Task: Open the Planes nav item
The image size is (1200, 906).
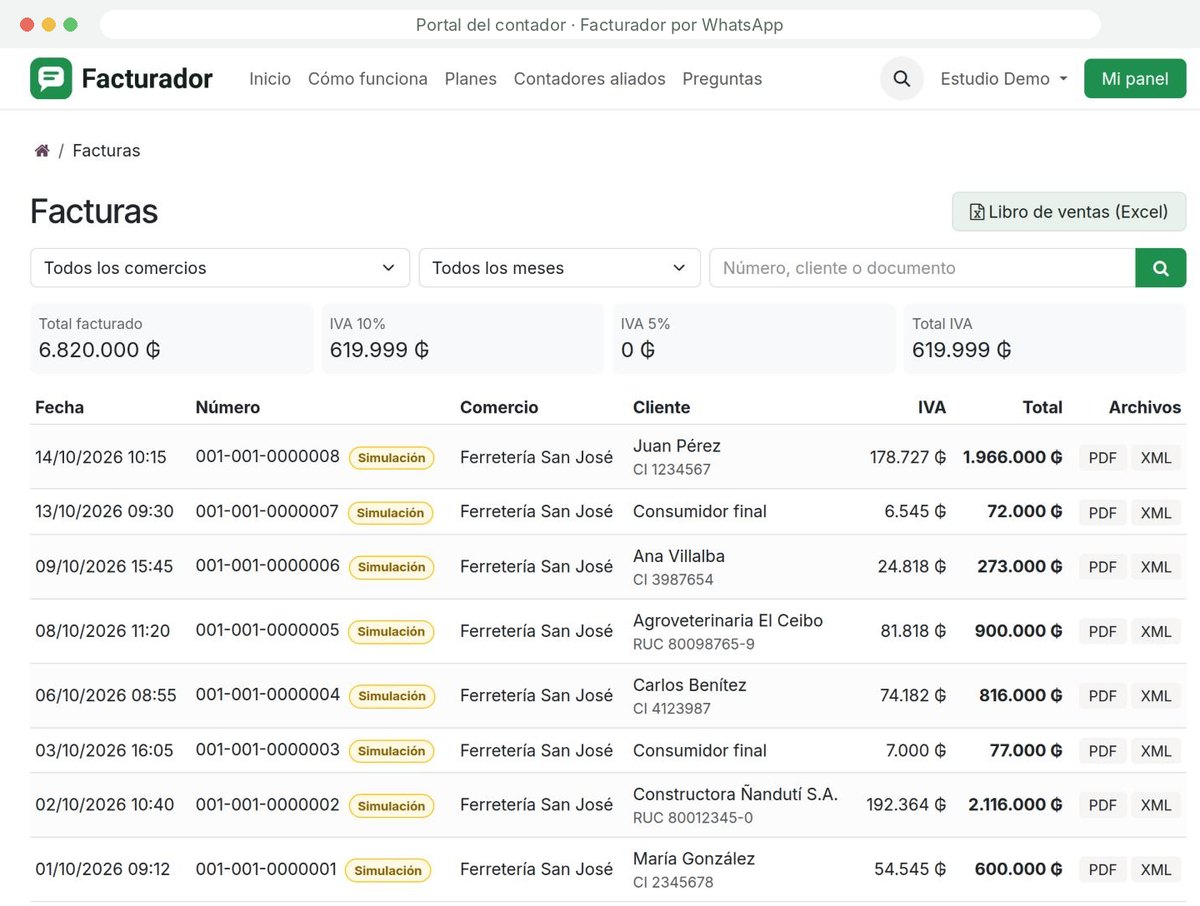Action: (x=471, y=79)
